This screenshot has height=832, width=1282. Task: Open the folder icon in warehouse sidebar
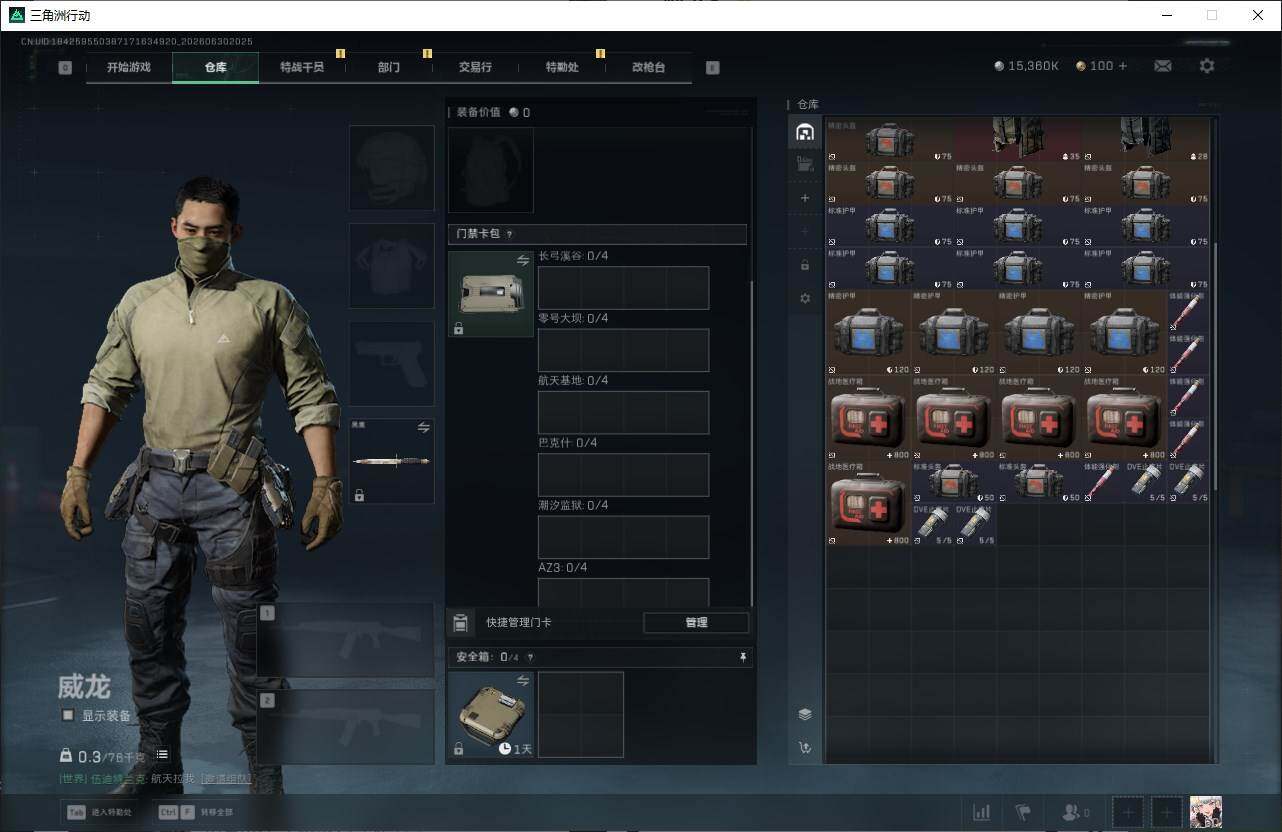coord(804,164)
